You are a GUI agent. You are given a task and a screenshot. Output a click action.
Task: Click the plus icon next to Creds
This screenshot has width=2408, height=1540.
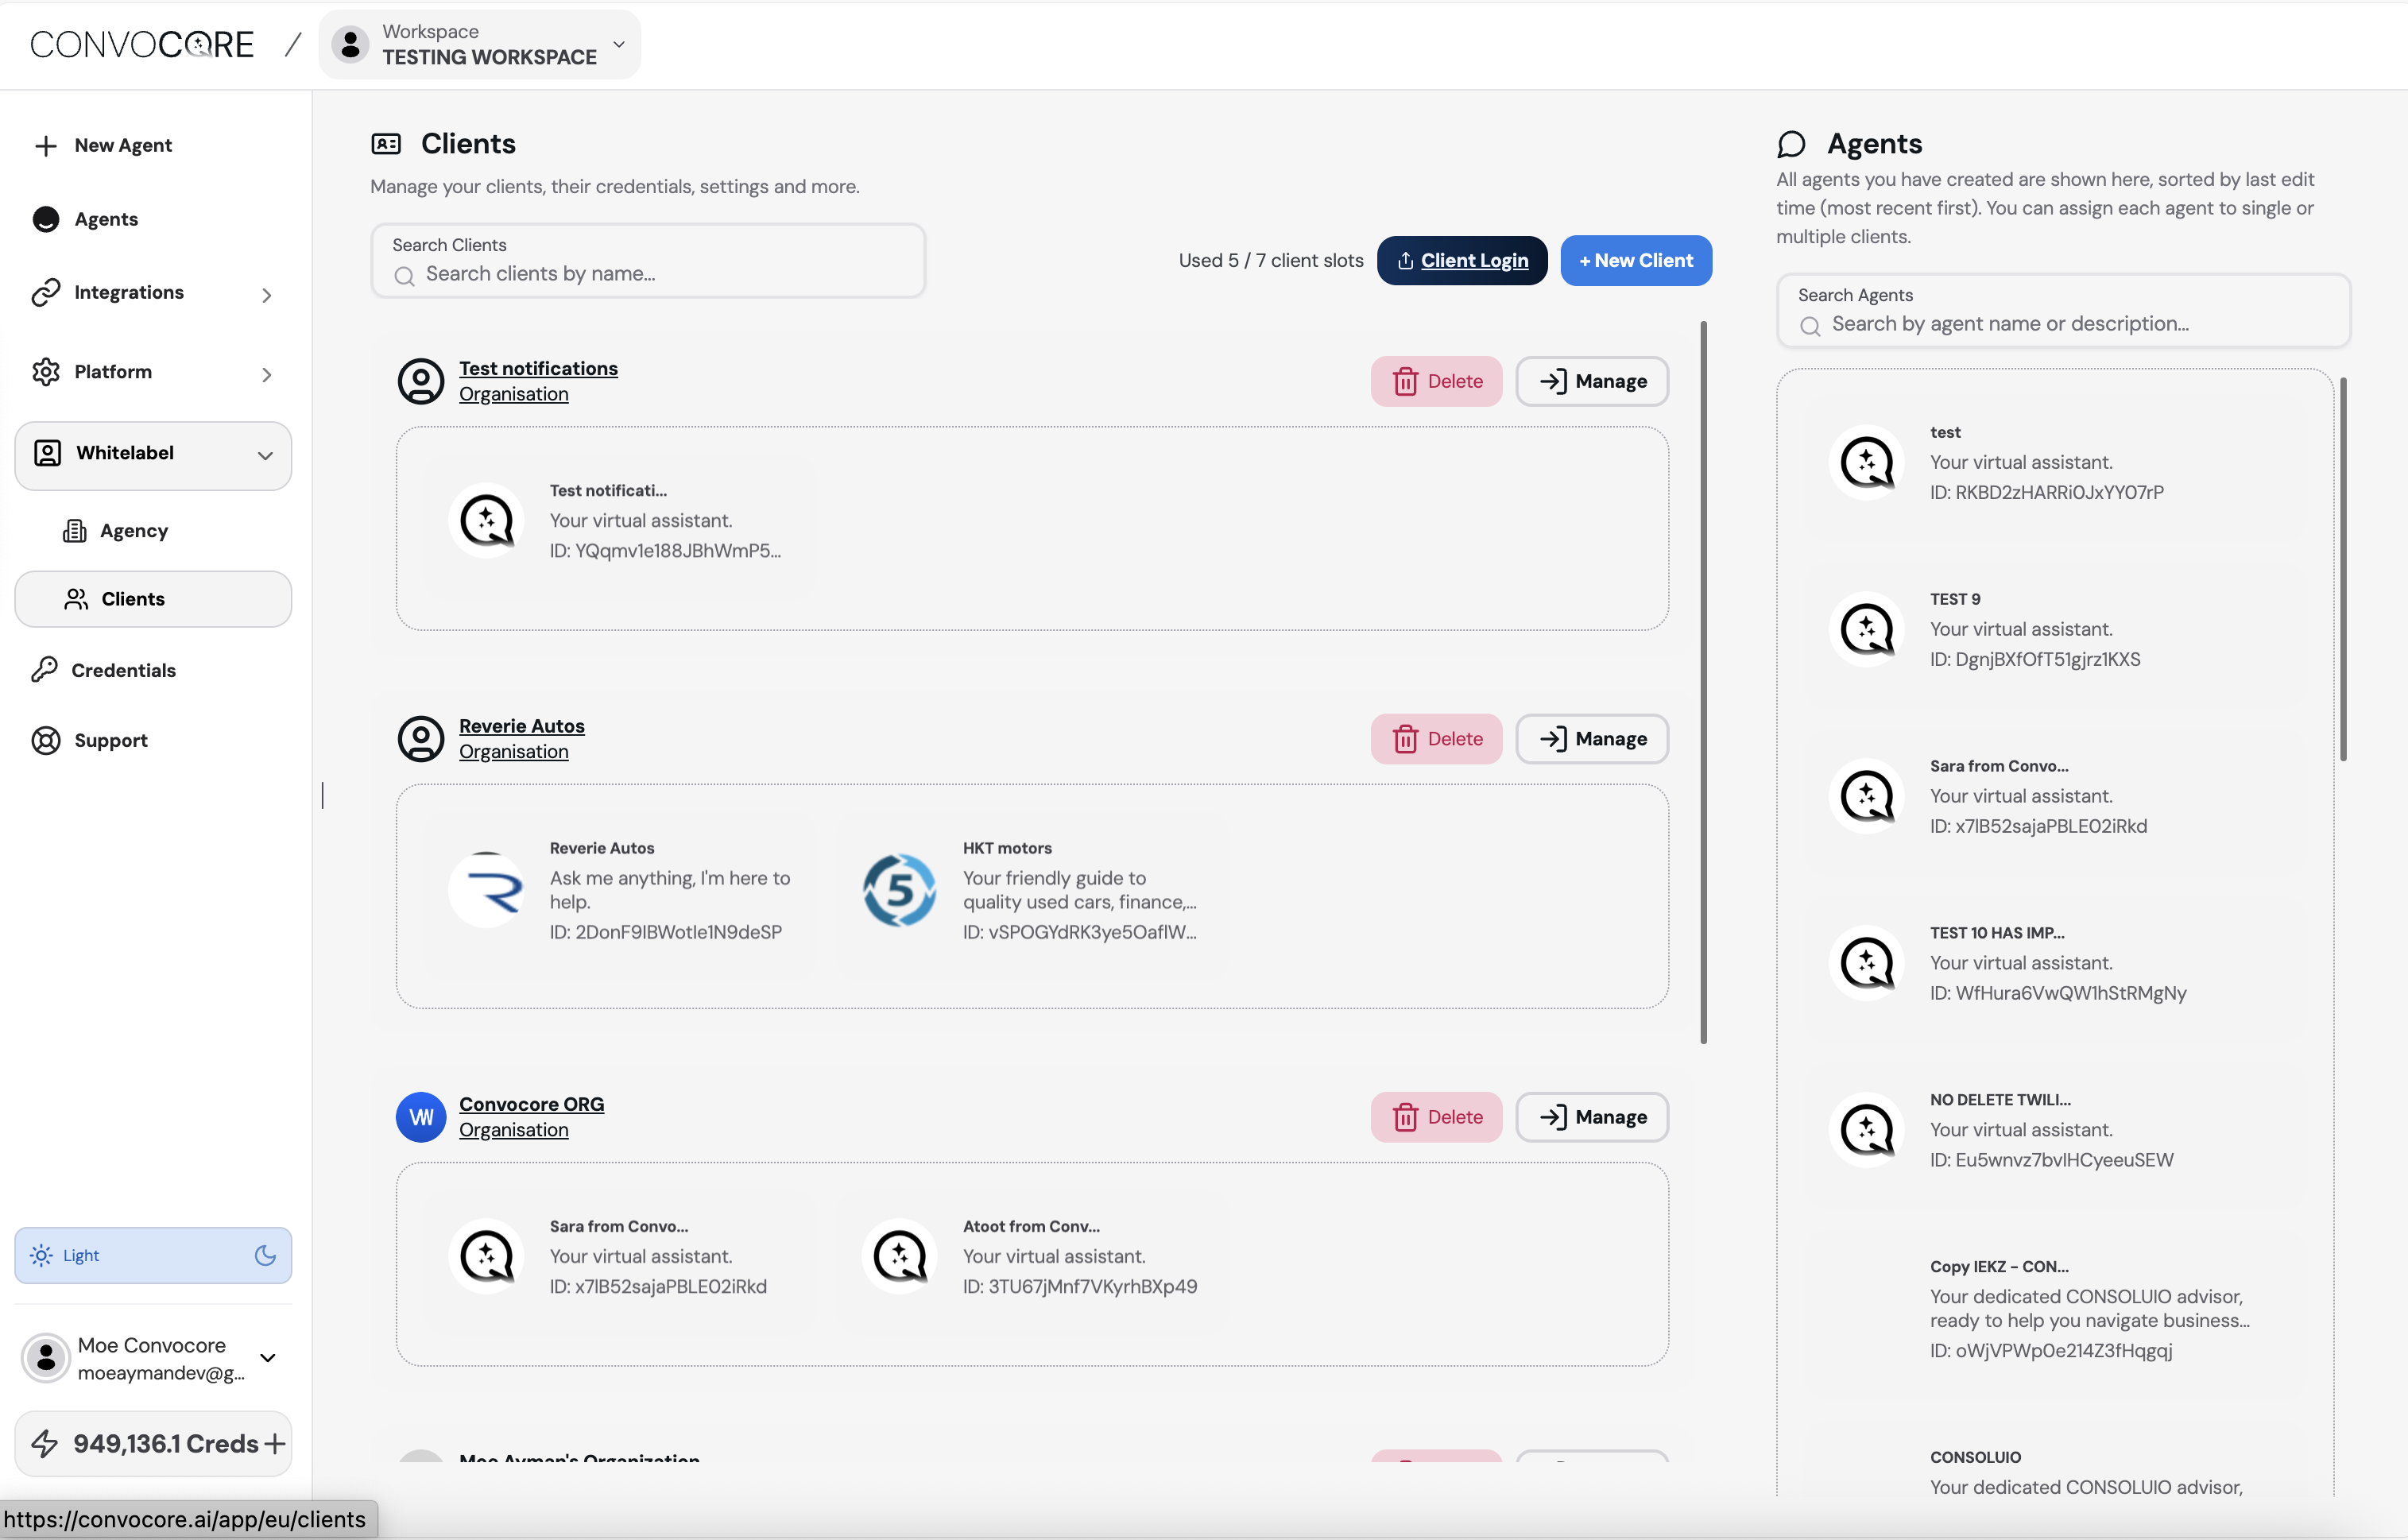click(275, 1443)
